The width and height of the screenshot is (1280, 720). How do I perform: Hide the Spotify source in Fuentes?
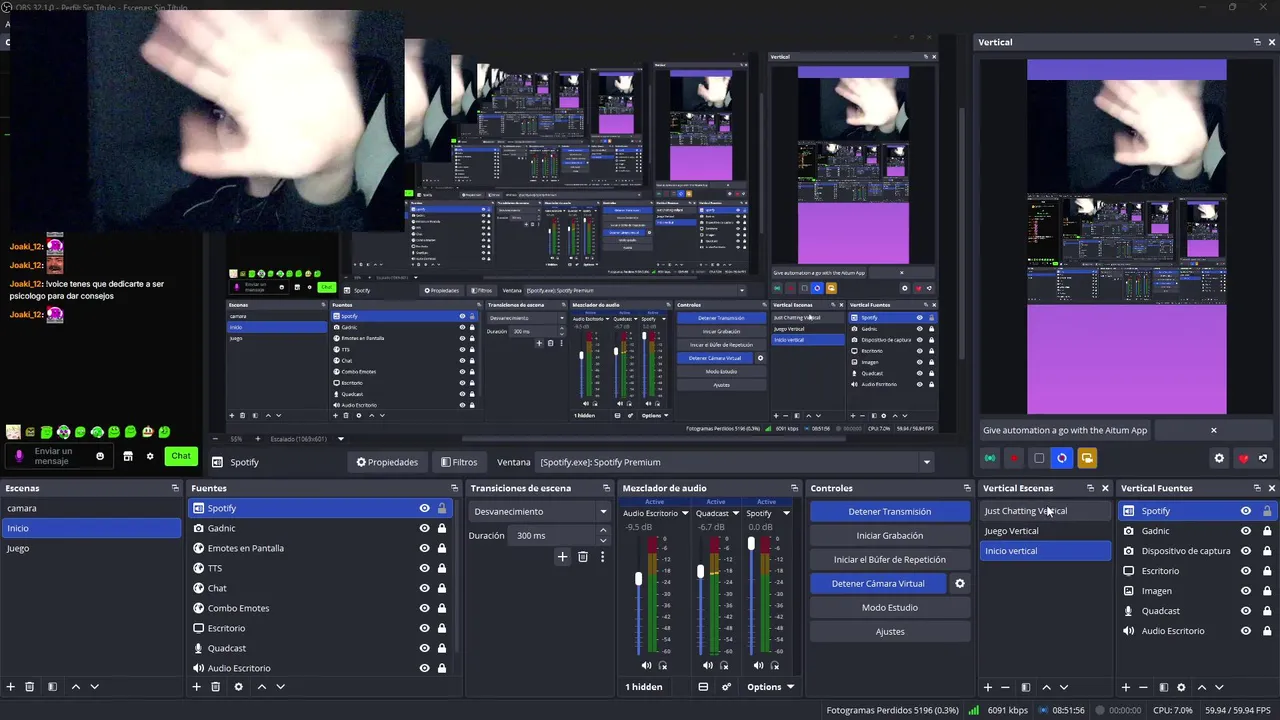click(424, 508)
